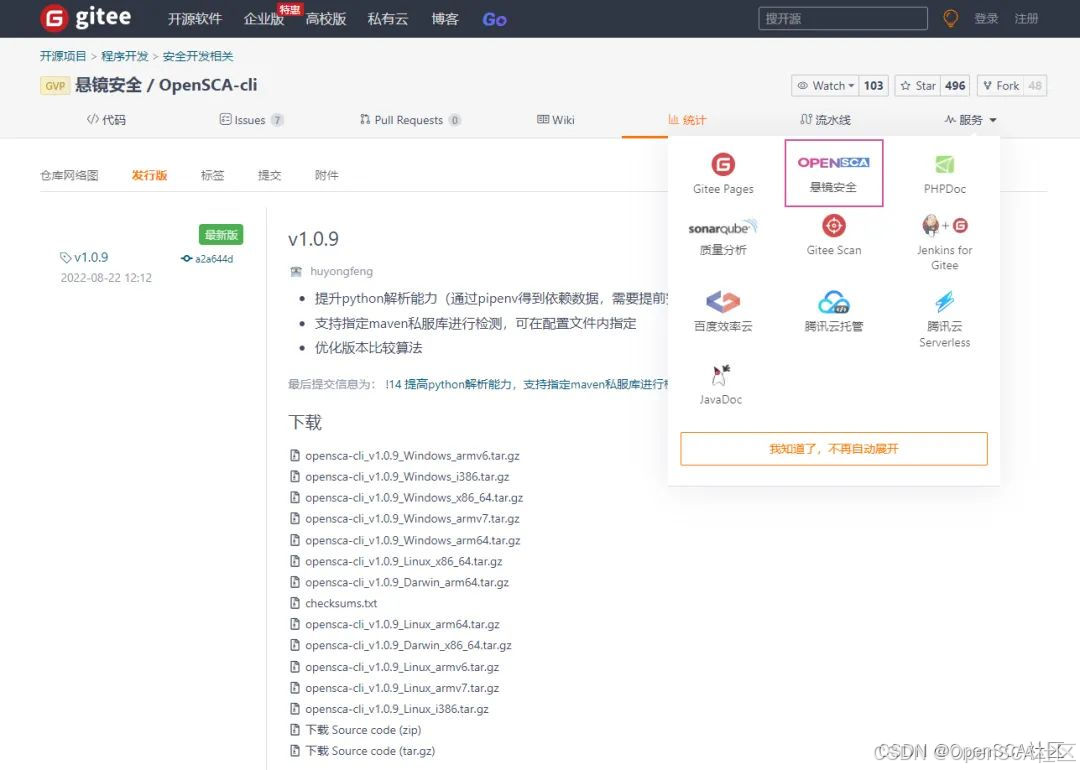Click 私有云 in top navigation
The height and width of the screenshot is (770, 1080).
pos(388,19)
